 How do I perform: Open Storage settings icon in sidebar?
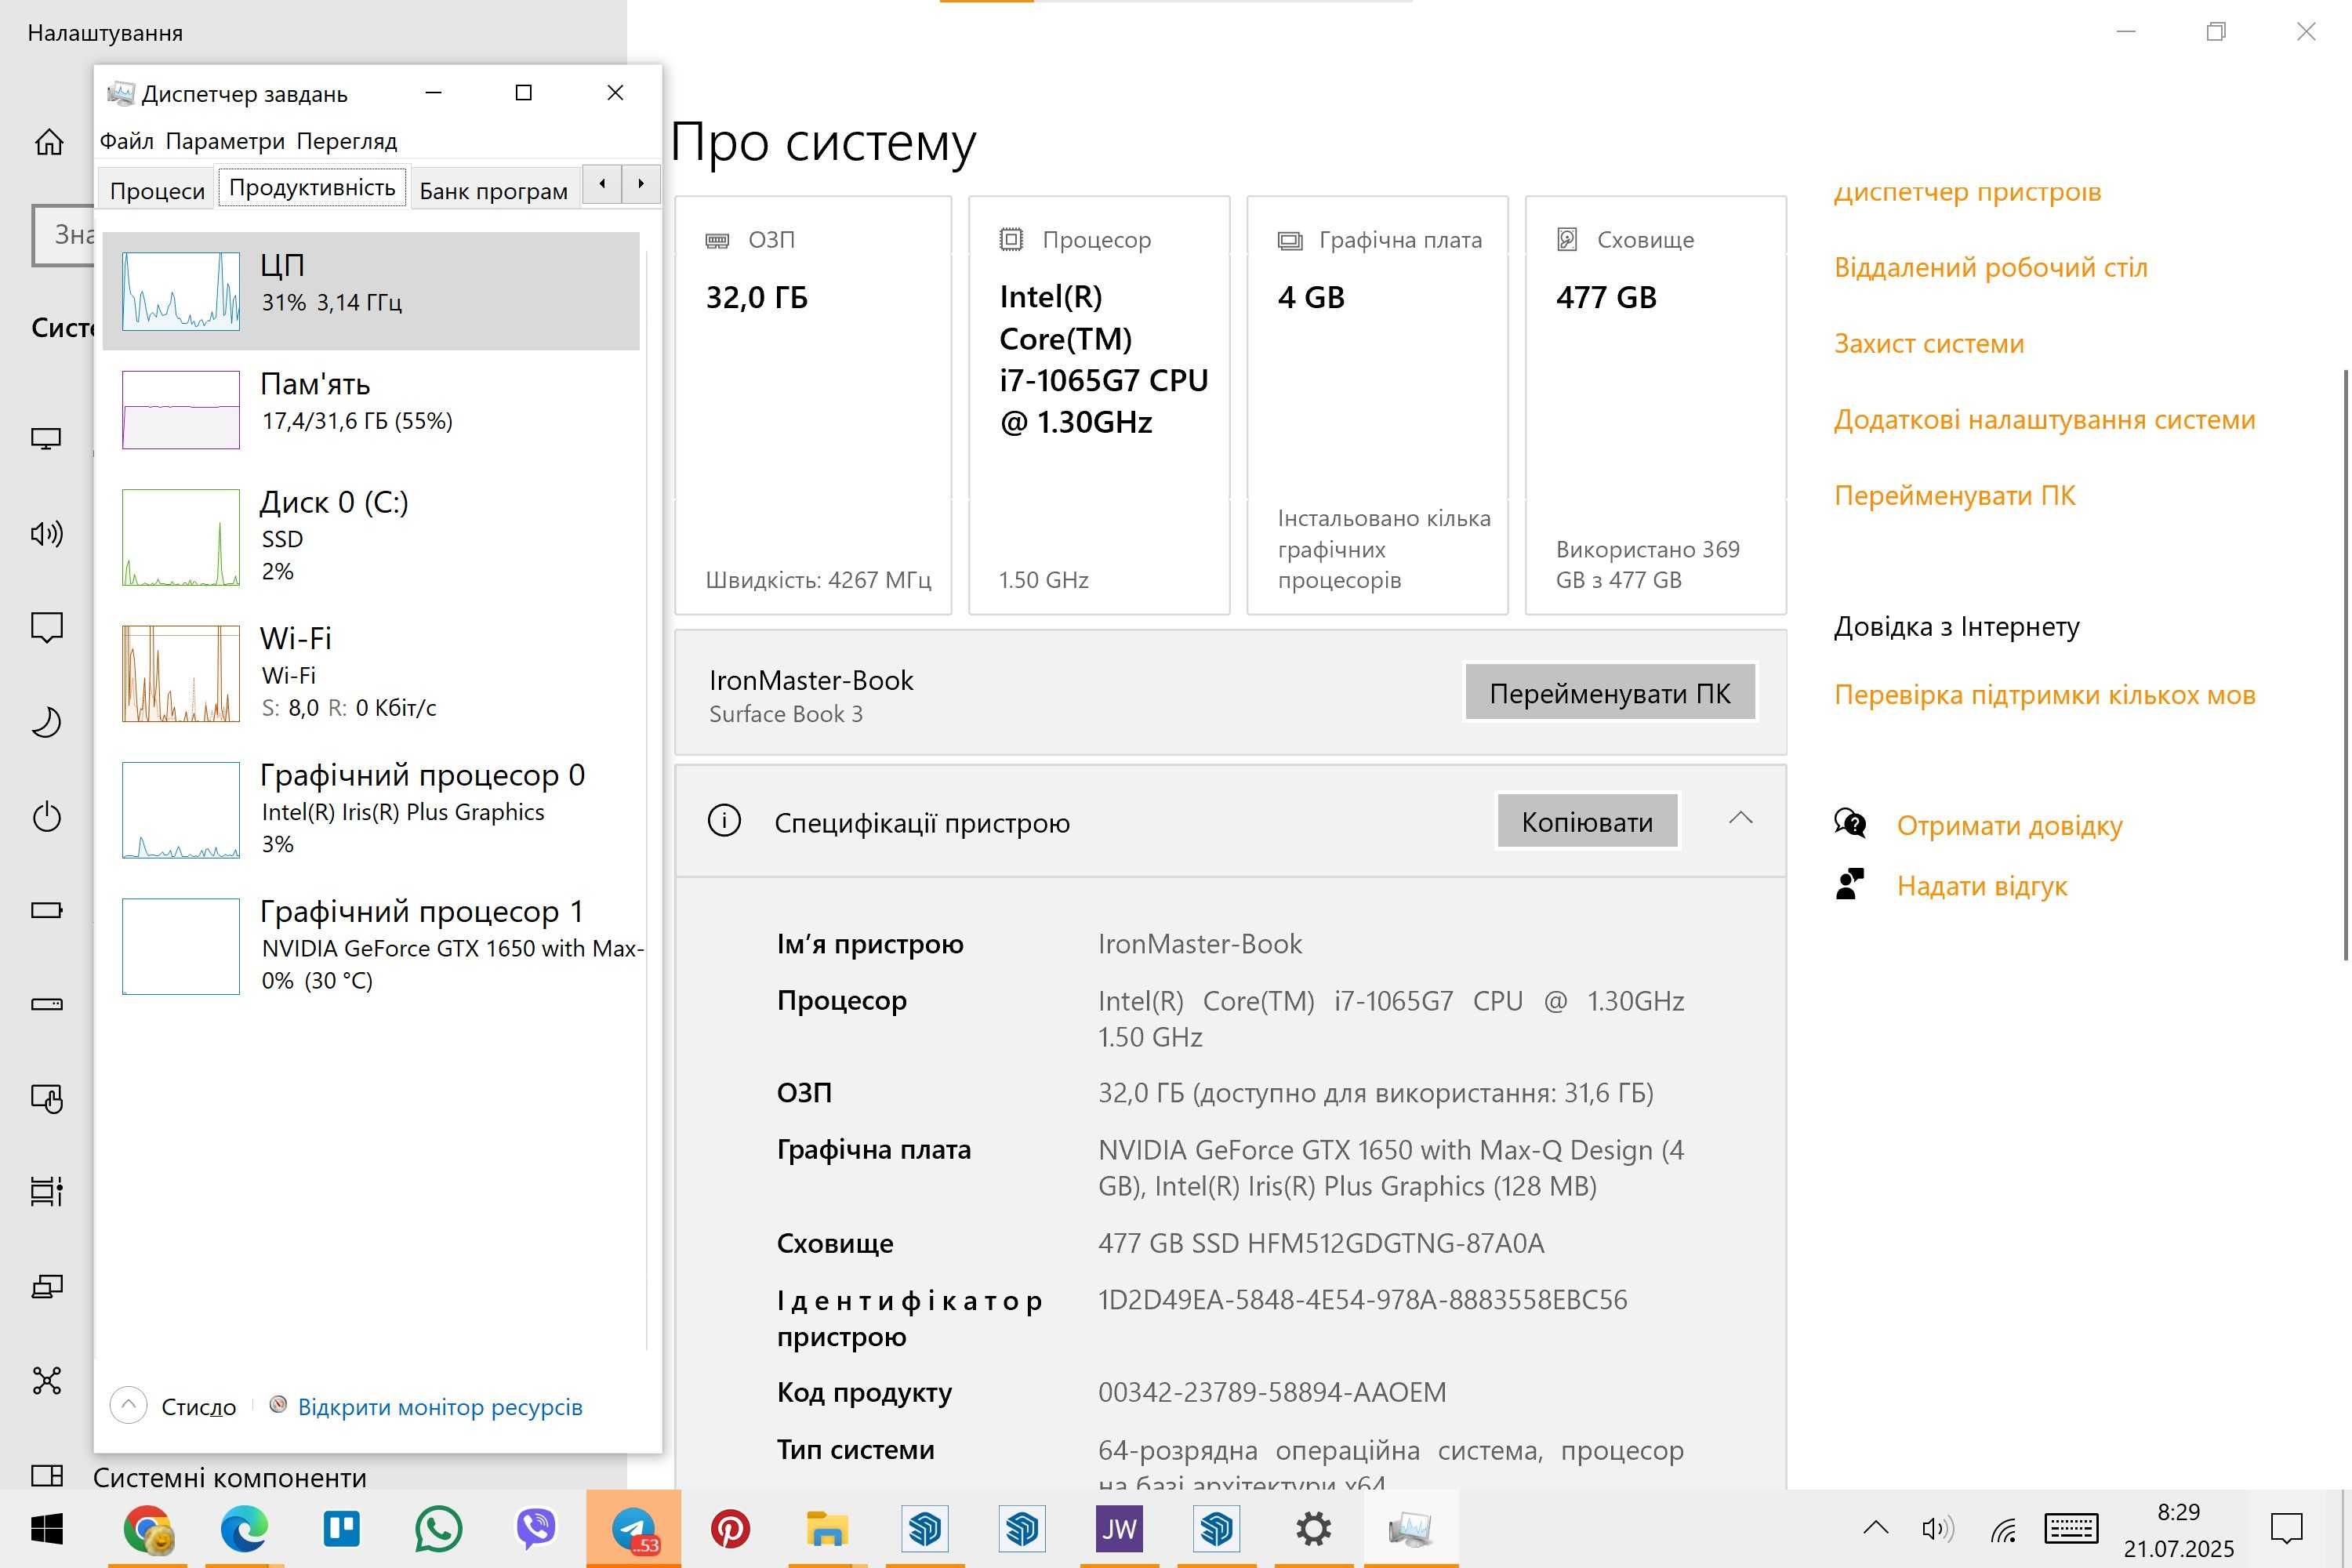(46, 1004)
